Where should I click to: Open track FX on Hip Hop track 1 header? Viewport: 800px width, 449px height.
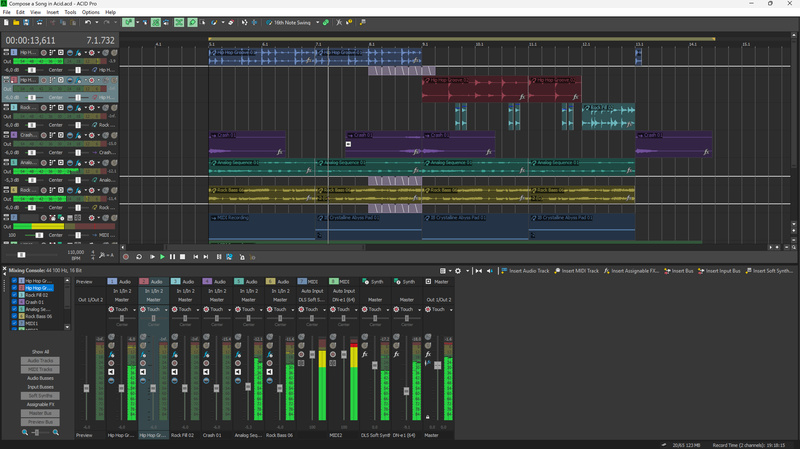pyautogui.click(x=78, y=53)
